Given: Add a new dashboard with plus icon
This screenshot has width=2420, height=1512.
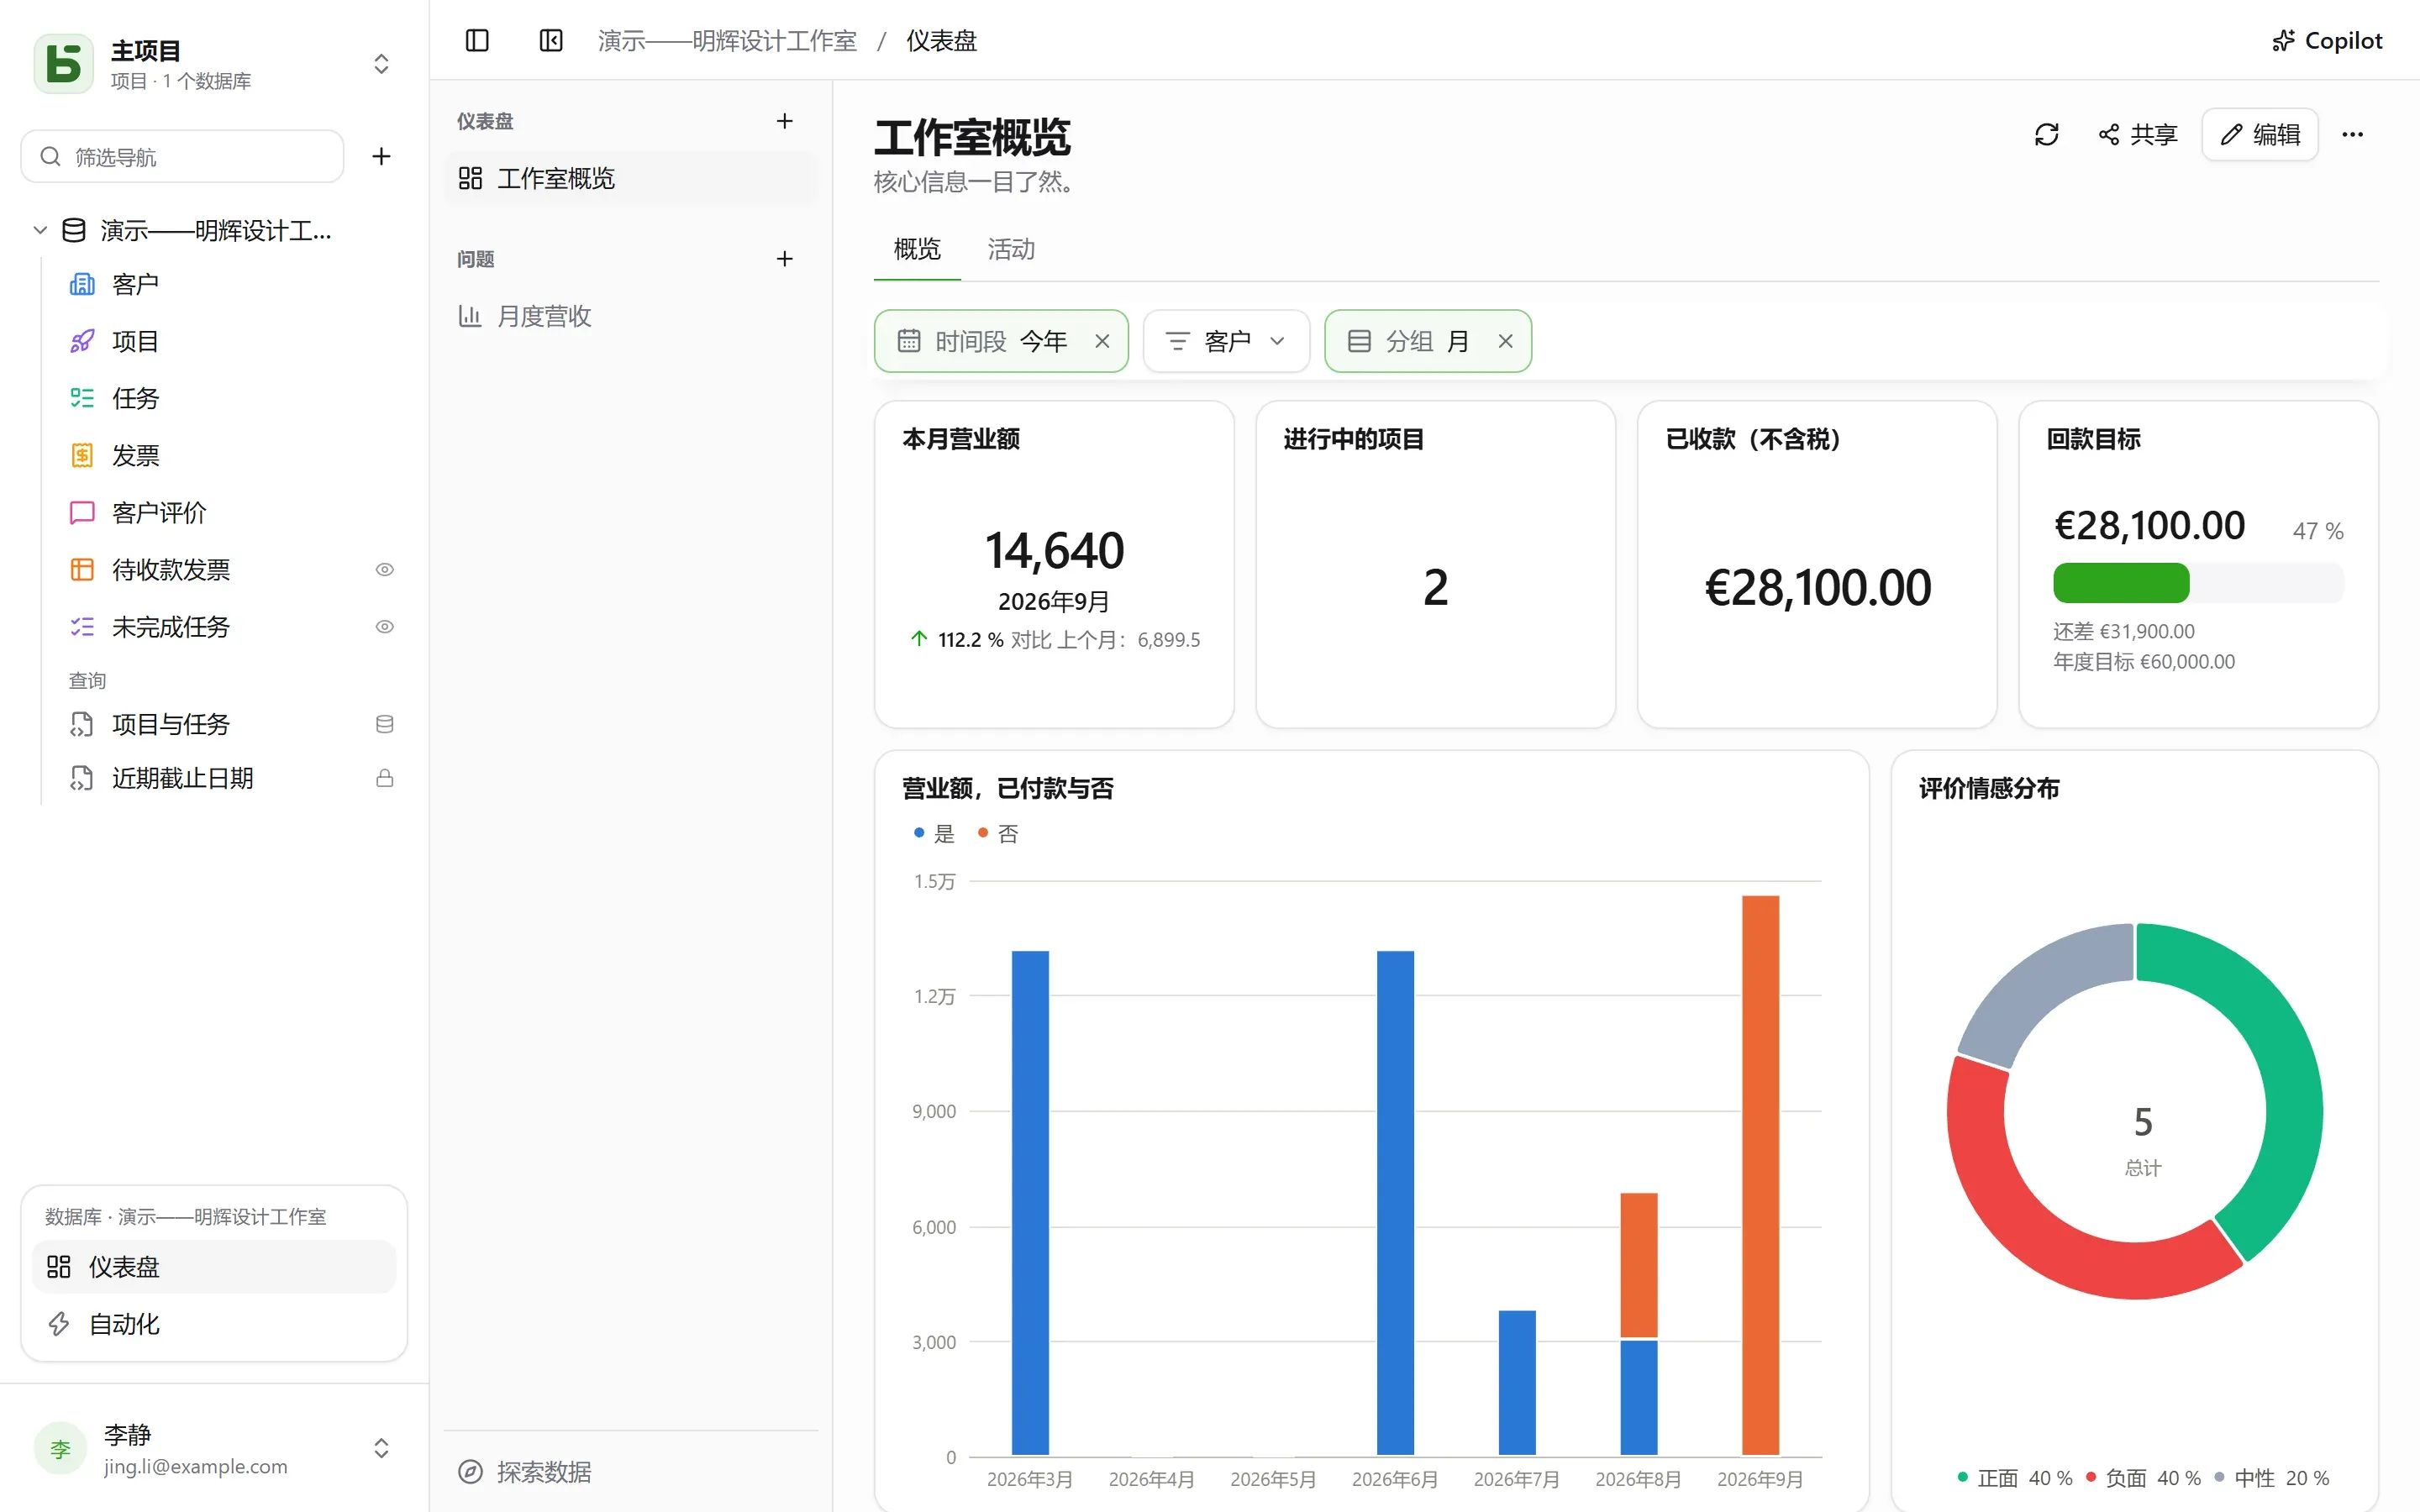Looking at the screenshot, I should pos(784,121).
